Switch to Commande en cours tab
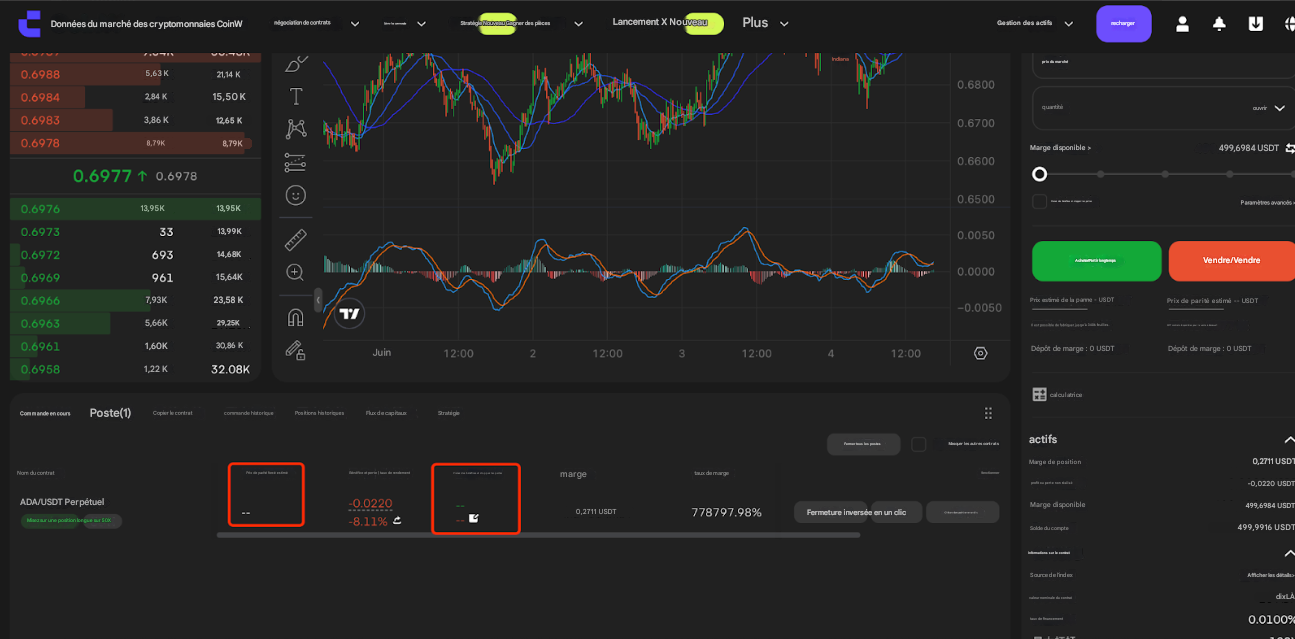Screen dimensions: 1295x639 point(45,413)
